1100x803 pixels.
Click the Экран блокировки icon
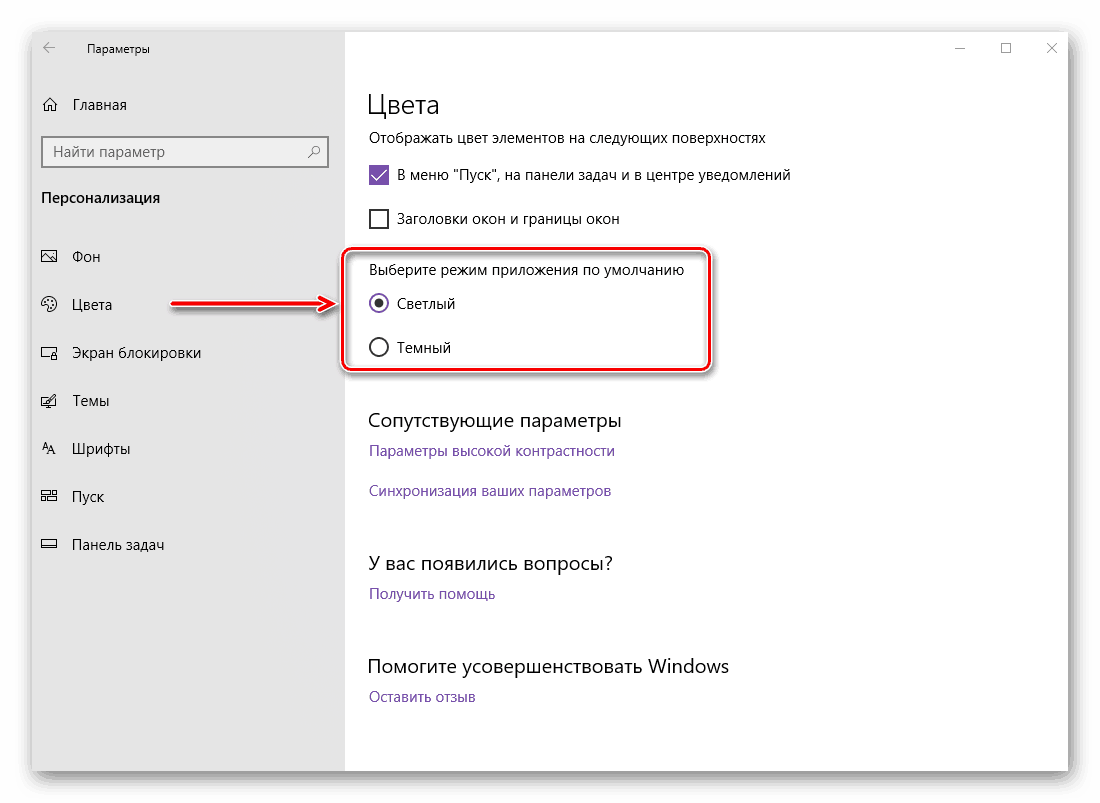point(49,352)
